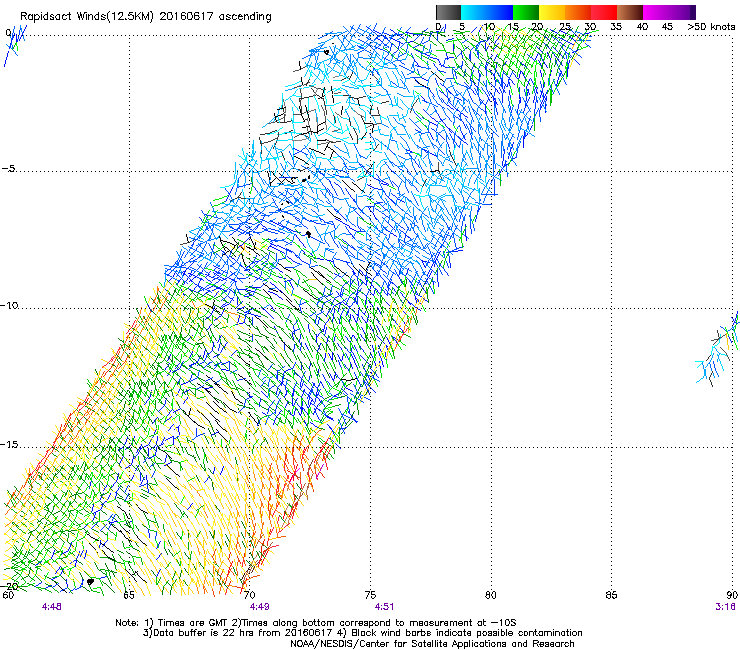The width and height of the screenshot is (740, 650).
Task: Click the purple time label '4:51'
Action: click(384, 607)
